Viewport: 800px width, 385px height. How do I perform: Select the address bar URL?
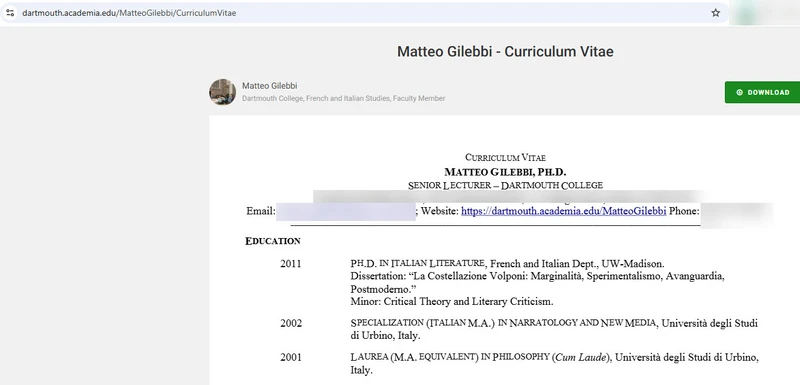point(129,13)
